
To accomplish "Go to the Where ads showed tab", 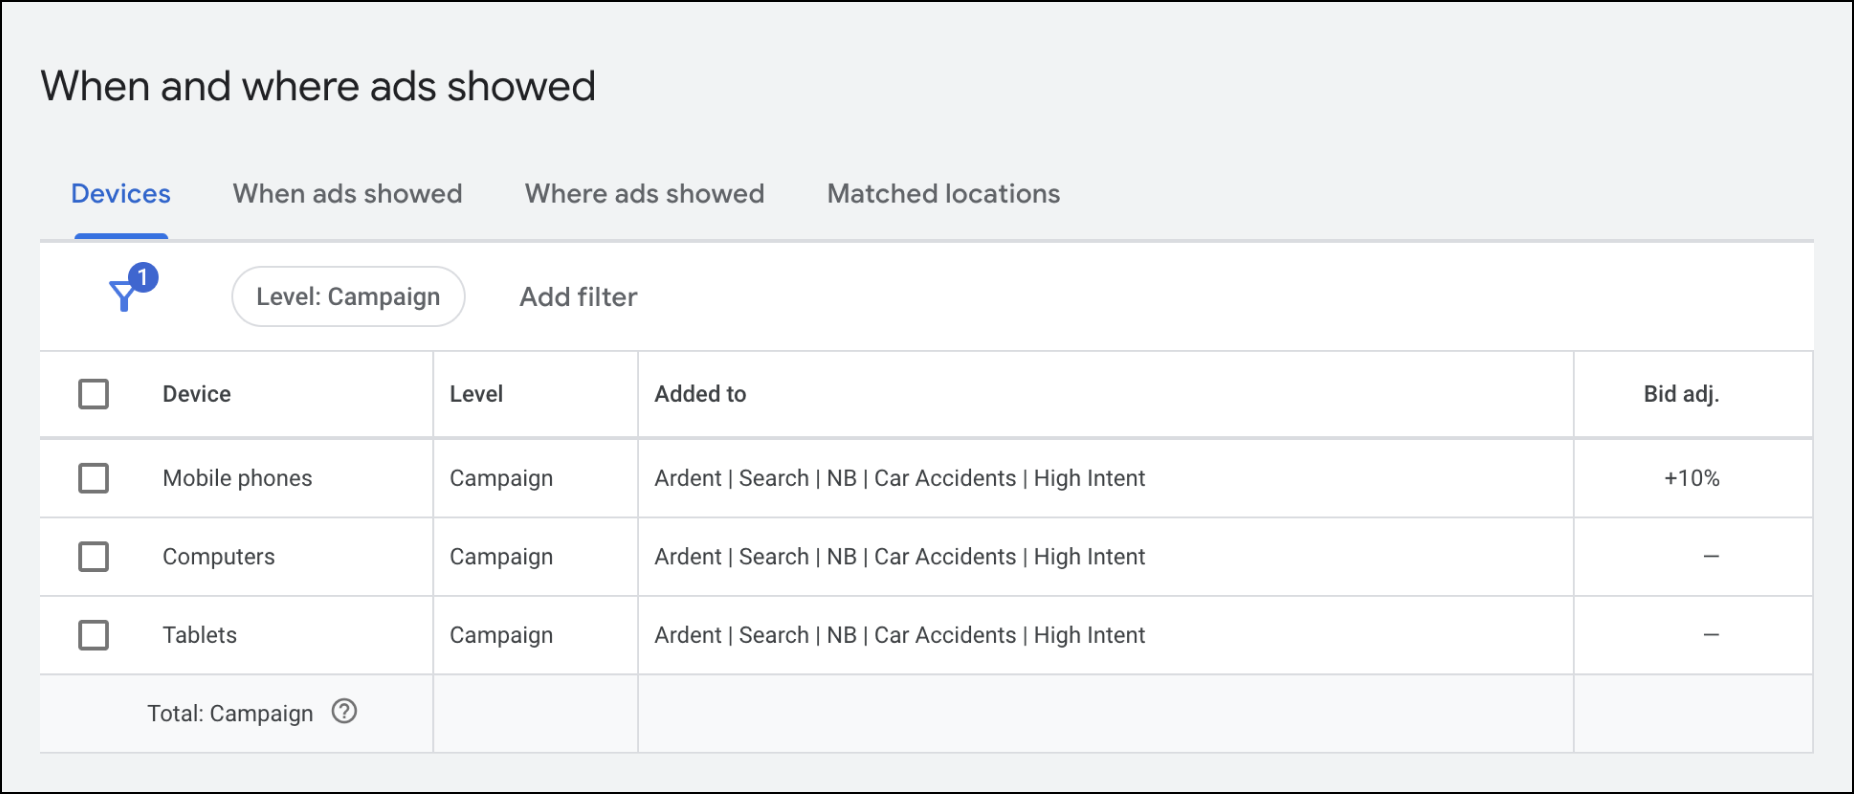I will tap(644, 194).
